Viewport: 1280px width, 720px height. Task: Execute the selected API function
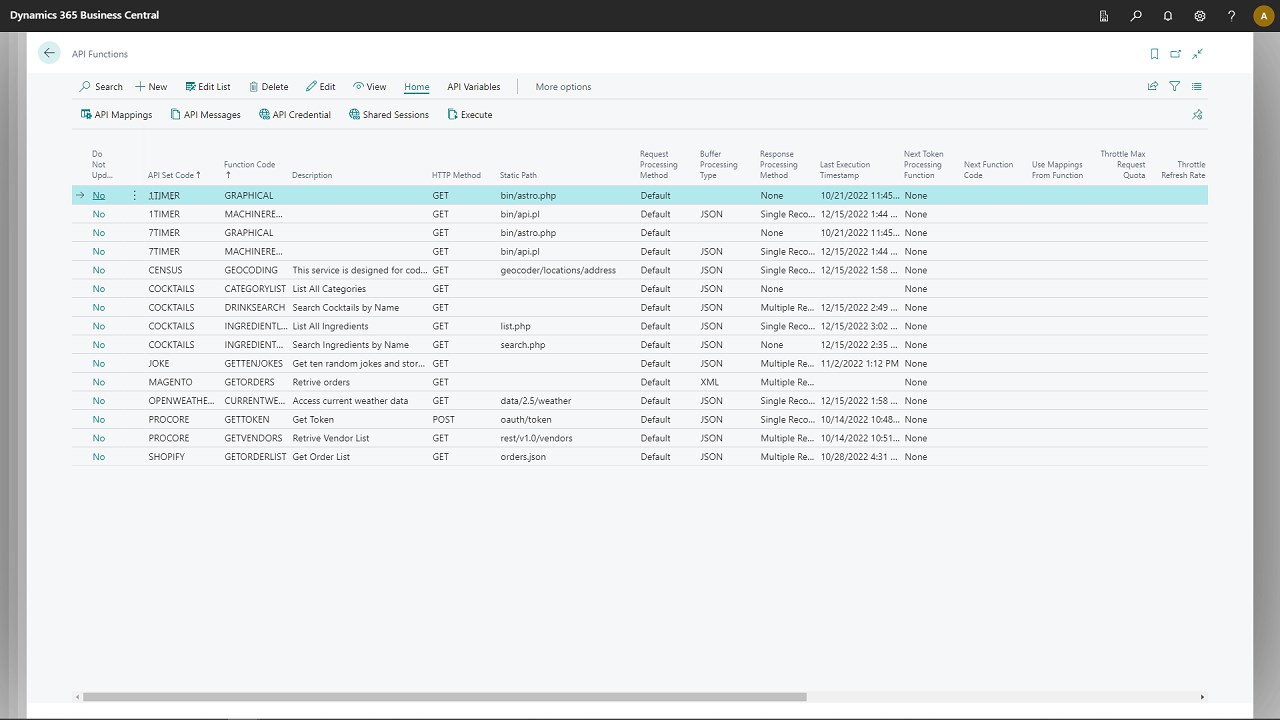point(469,115)
